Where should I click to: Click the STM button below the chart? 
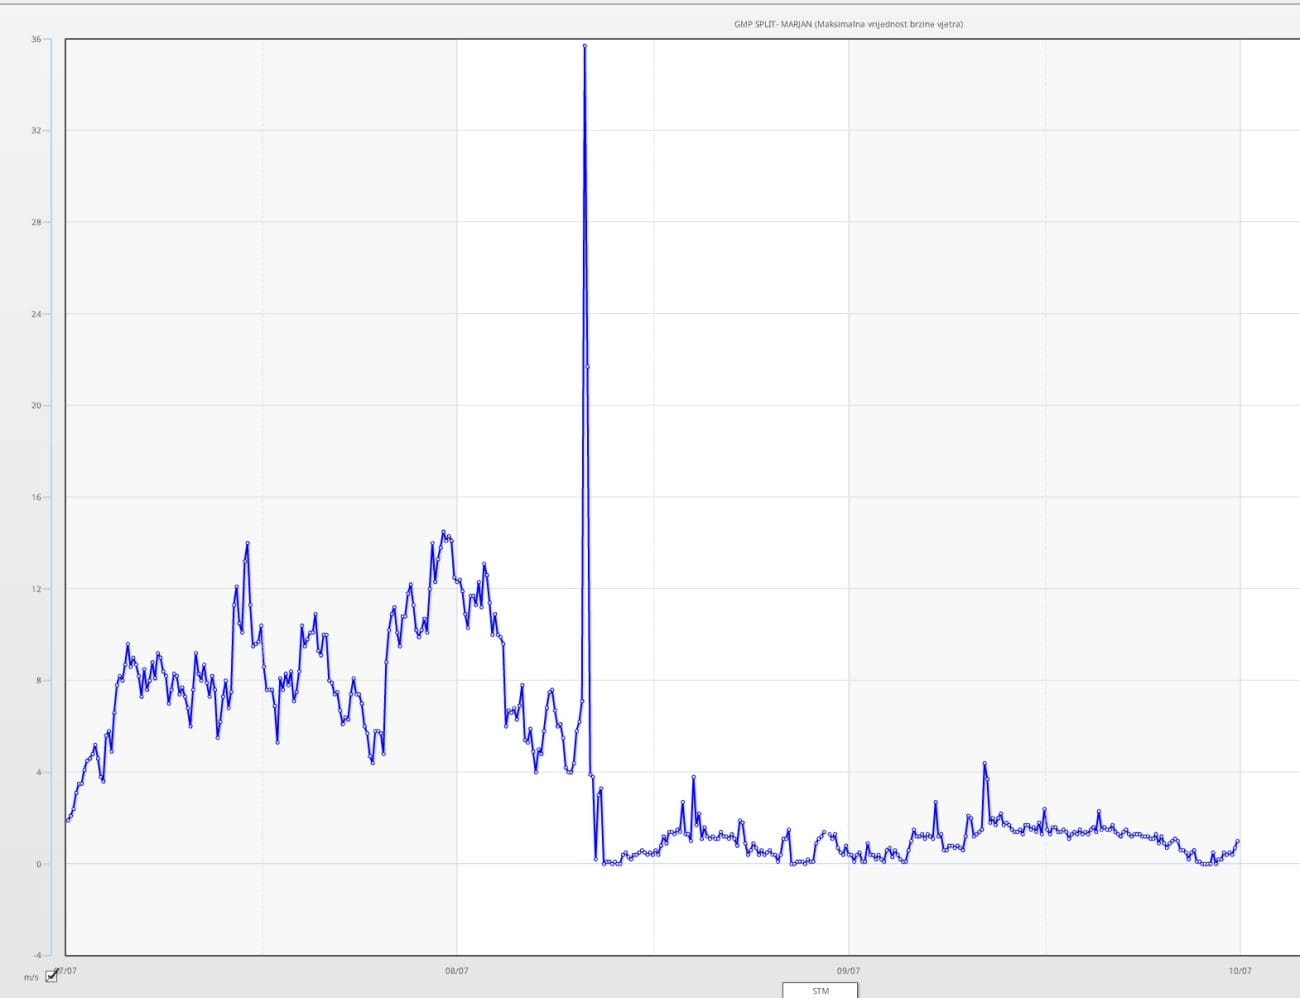[820, 991]
